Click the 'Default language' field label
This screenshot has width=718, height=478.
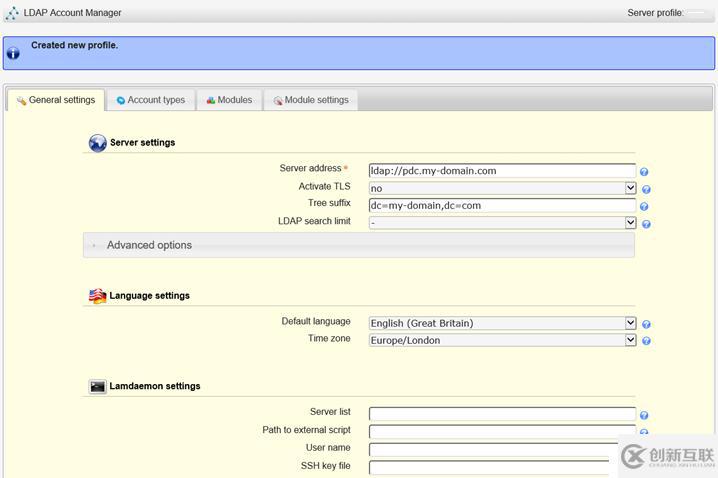coord(316,321)
